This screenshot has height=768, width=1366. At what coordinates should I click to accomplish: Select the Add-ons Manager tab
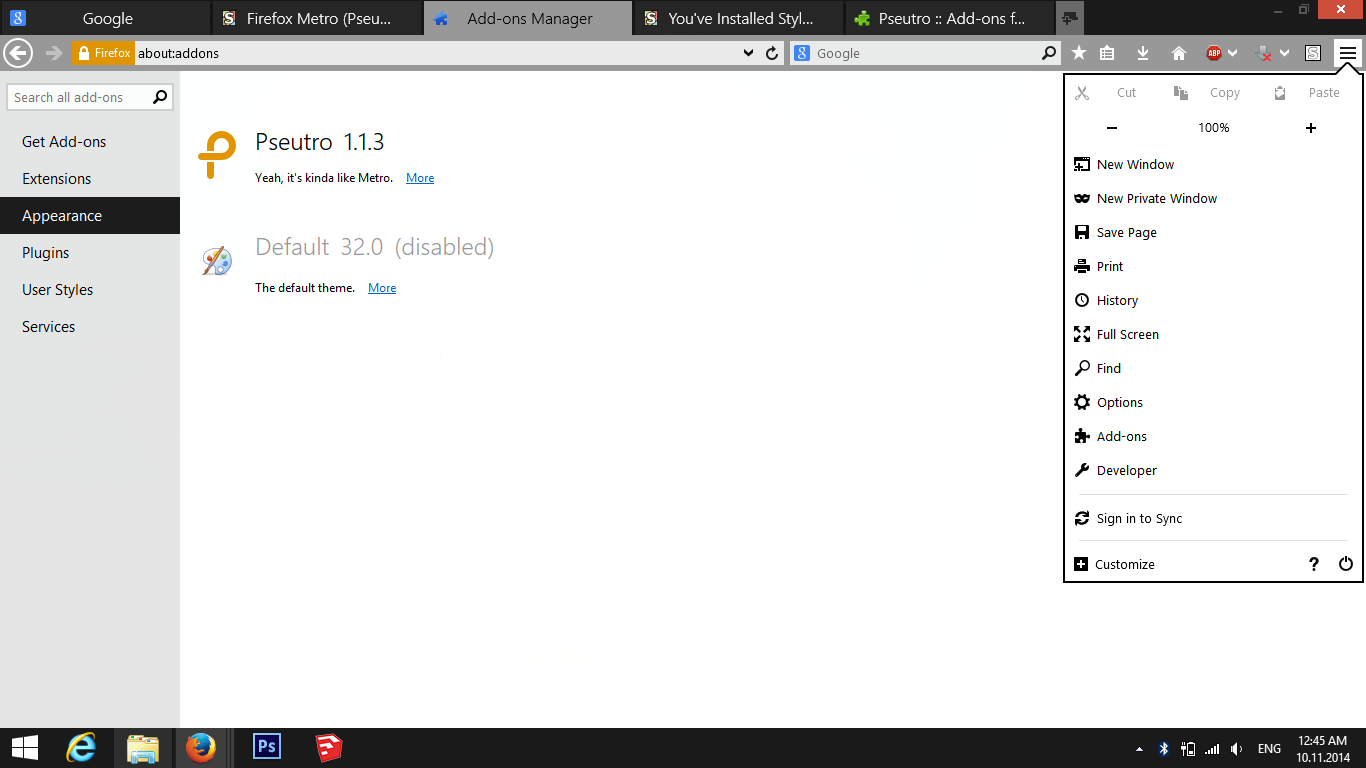[x=528, y=18]
